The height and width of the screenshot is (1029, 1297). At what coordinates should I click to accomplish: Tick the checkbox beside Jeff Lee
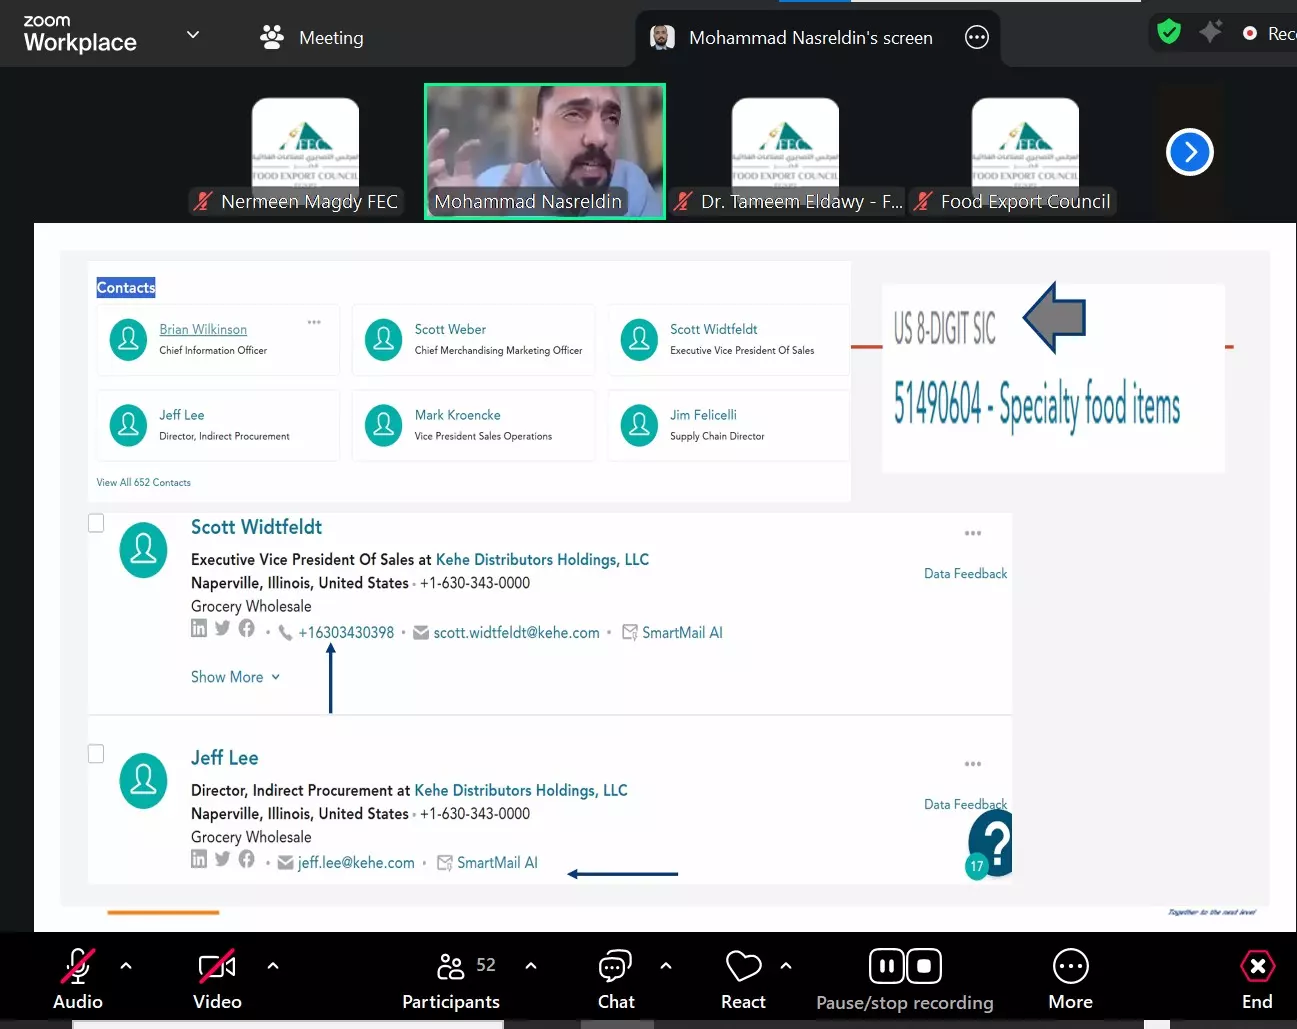click(96, 753)
